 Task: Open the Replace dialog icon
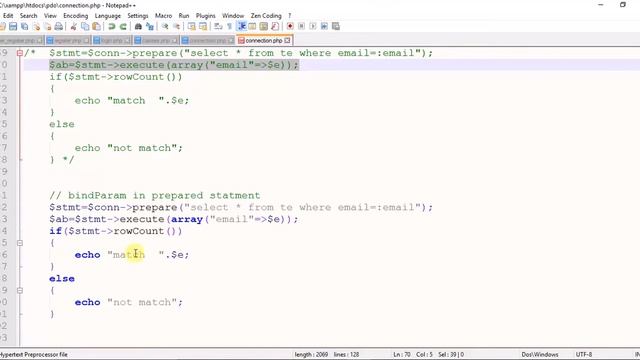pyautogui.click(x=150, y=27)
